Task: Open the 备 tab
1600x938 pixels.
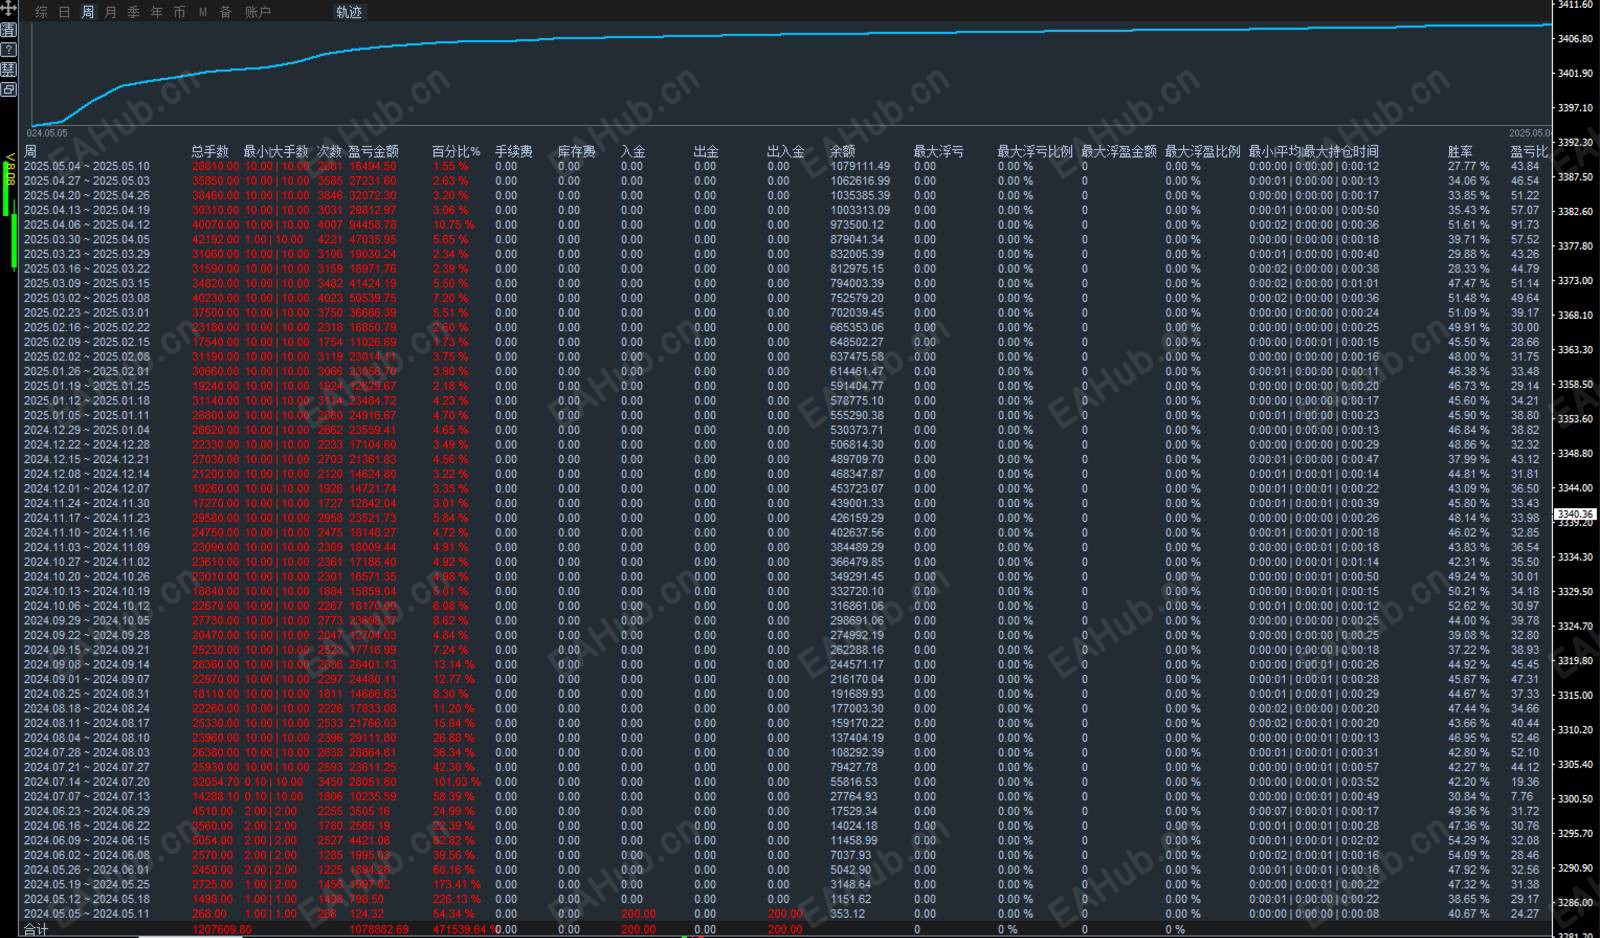Action: click(x=225, y=12)
